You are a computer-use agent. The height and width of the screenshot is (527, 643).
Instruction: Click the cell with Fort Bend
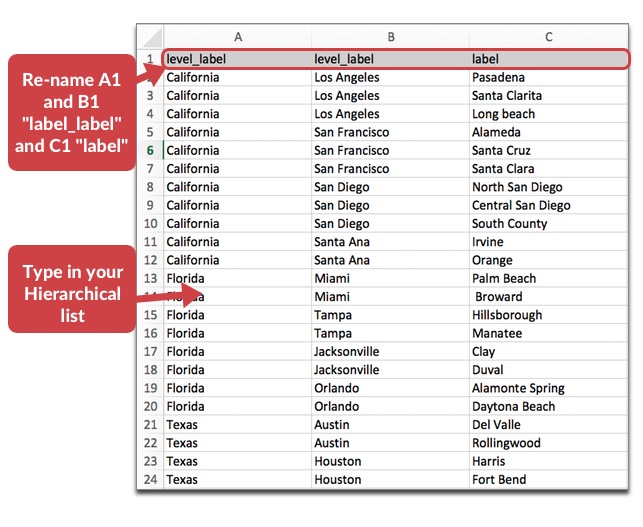point(549,479)
